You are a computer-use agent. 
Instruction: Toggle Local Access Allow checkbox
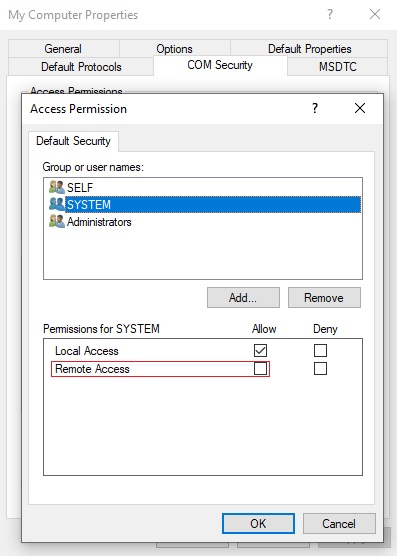260,350
